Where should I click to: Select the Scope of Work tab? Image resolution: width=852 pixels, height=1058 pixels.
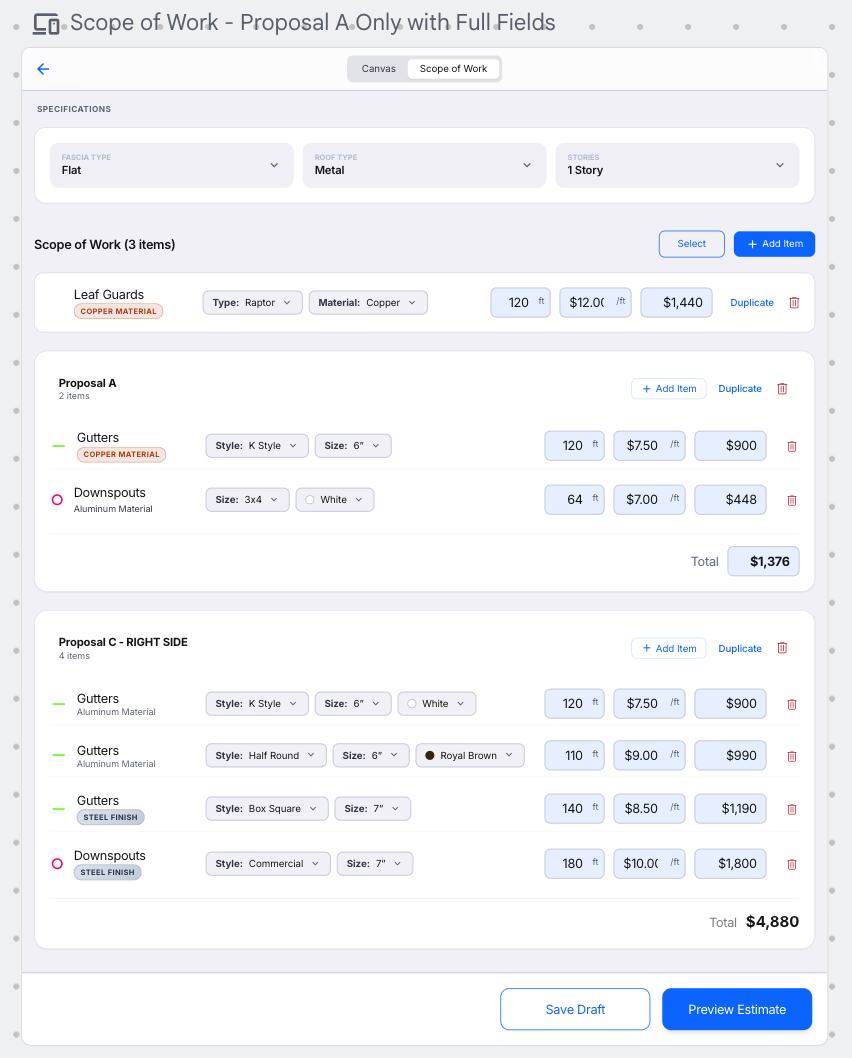click(453, 69)
